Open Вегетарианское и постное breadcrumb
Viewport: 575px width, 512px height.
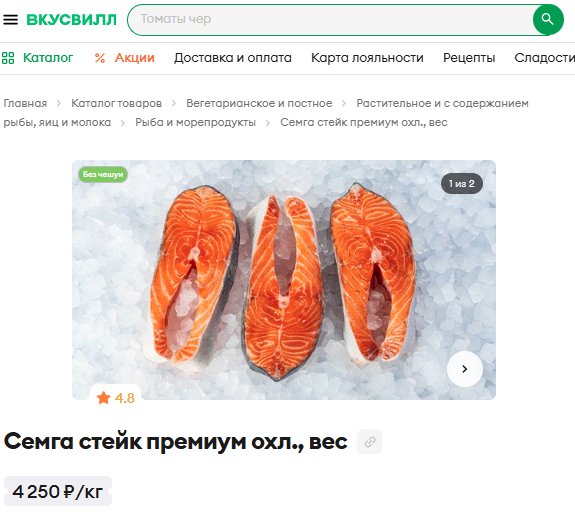point(259,103)
